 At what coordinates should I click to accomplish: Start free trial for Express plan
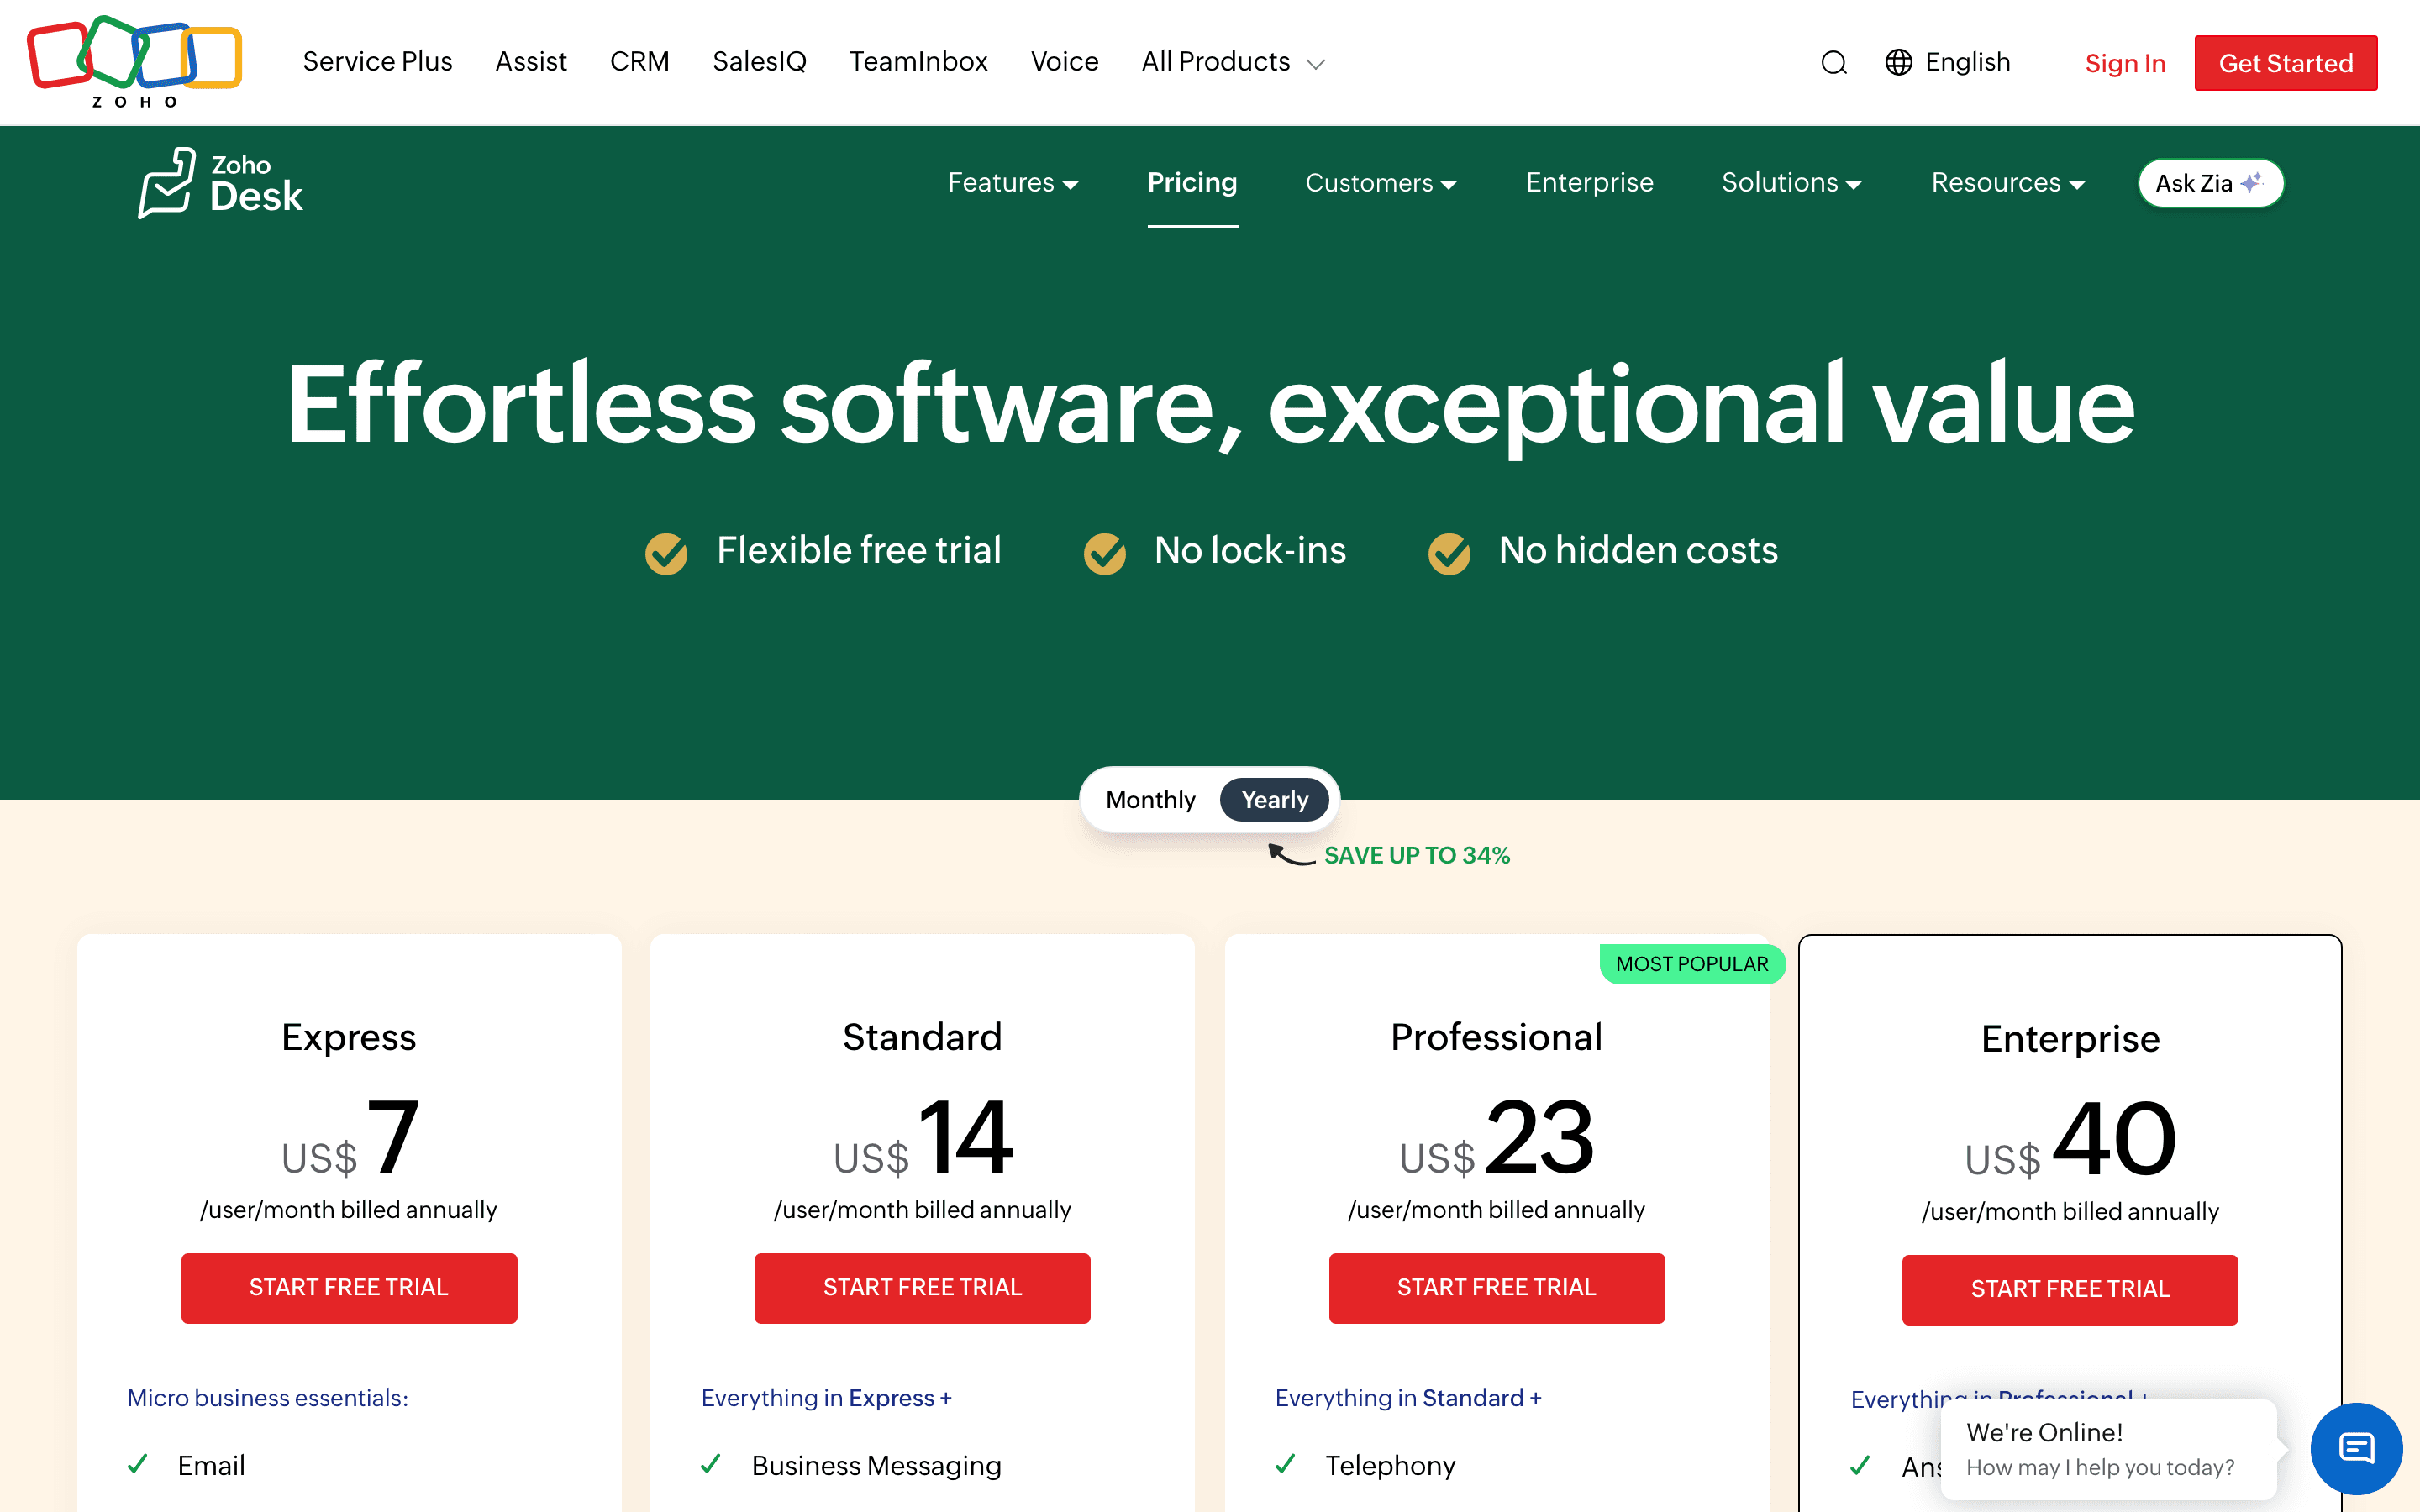[349, 1288]
